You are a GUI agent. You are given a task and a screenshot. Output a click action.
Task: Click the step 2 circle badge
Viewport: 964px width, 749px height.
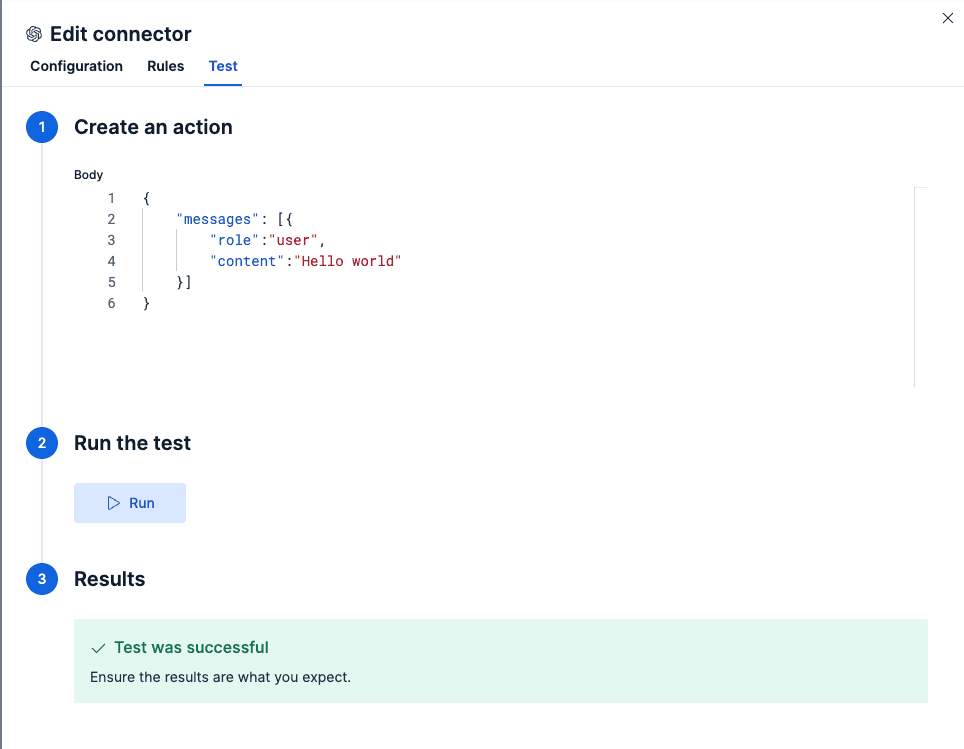coord(42,444)
